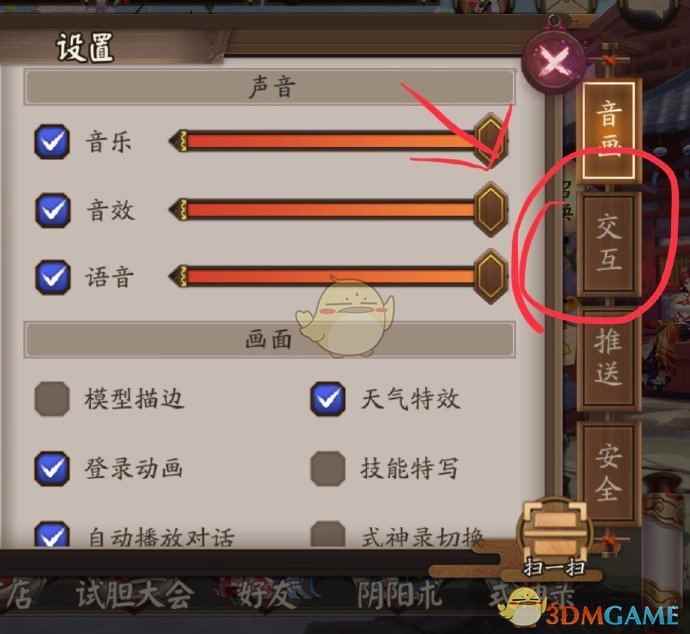The height and width of the screenshot is (634, 690).
Task: Click the 音乐 volume slider handle
Action: (491, 141)
